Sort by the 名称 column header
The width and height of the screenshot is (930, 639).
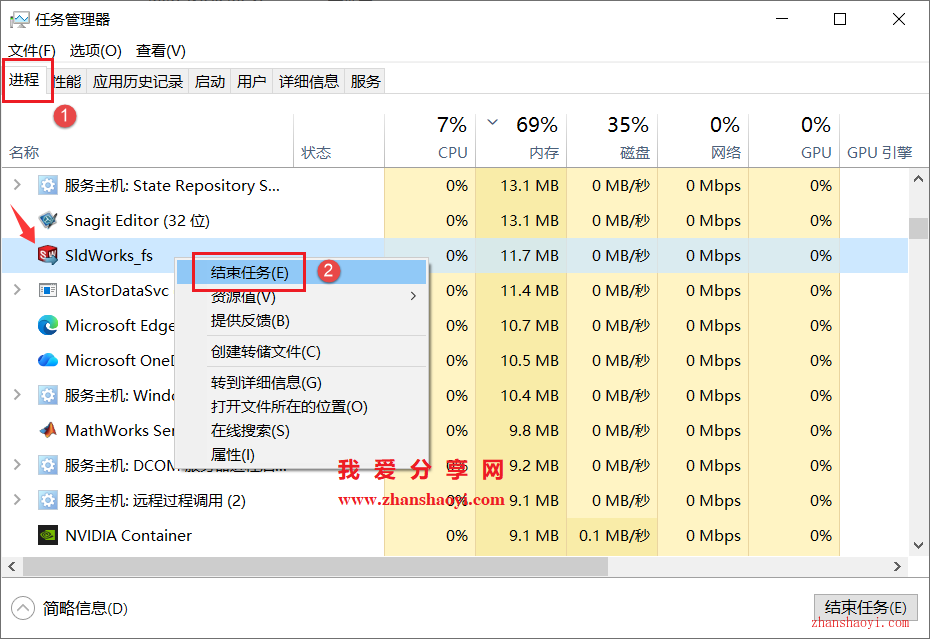(x=148, y=140)
